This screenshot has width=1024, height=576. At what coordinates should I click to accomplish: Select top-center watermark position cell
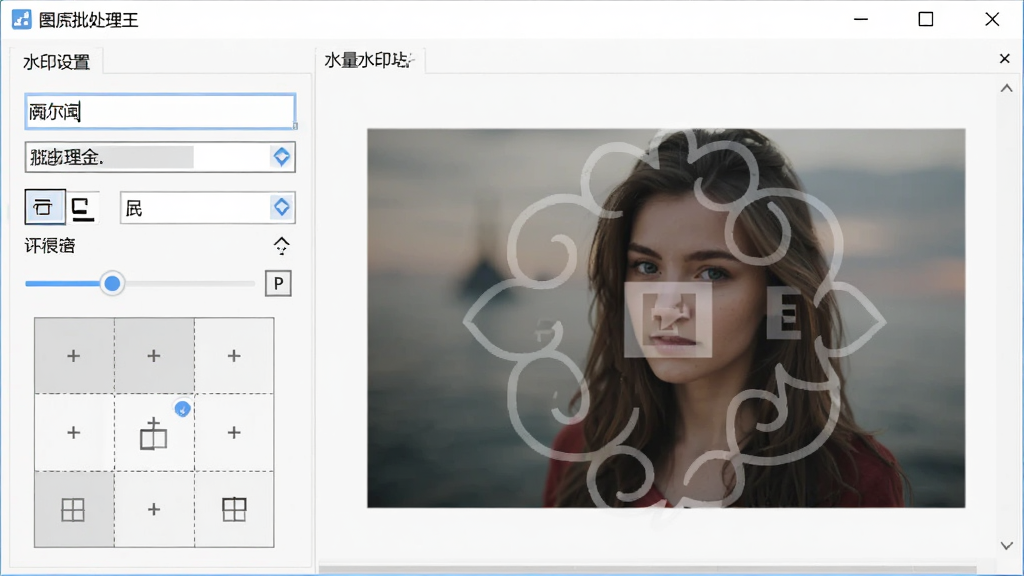pyautogui.click(x=154, y=356)
